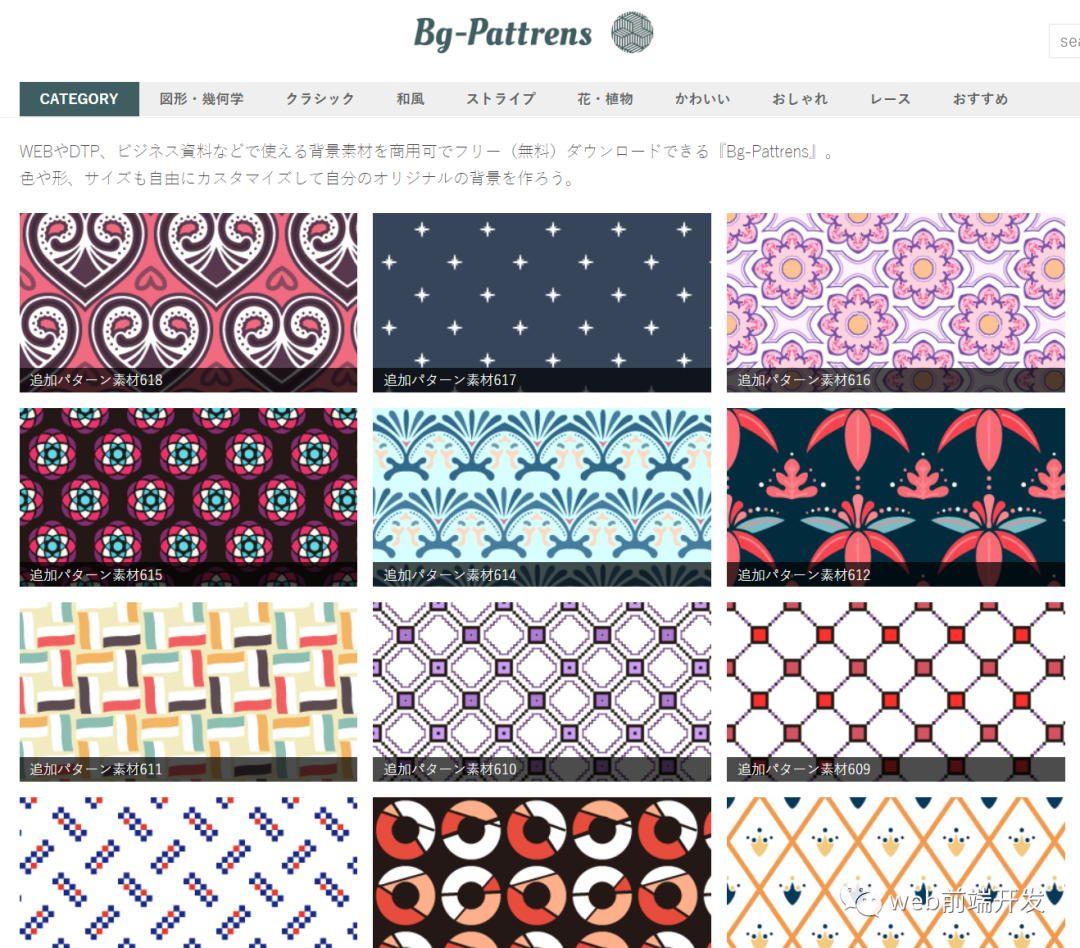Select the purple floral pattern 素材616
1080x948 pixels.
(x=895, y=302)
